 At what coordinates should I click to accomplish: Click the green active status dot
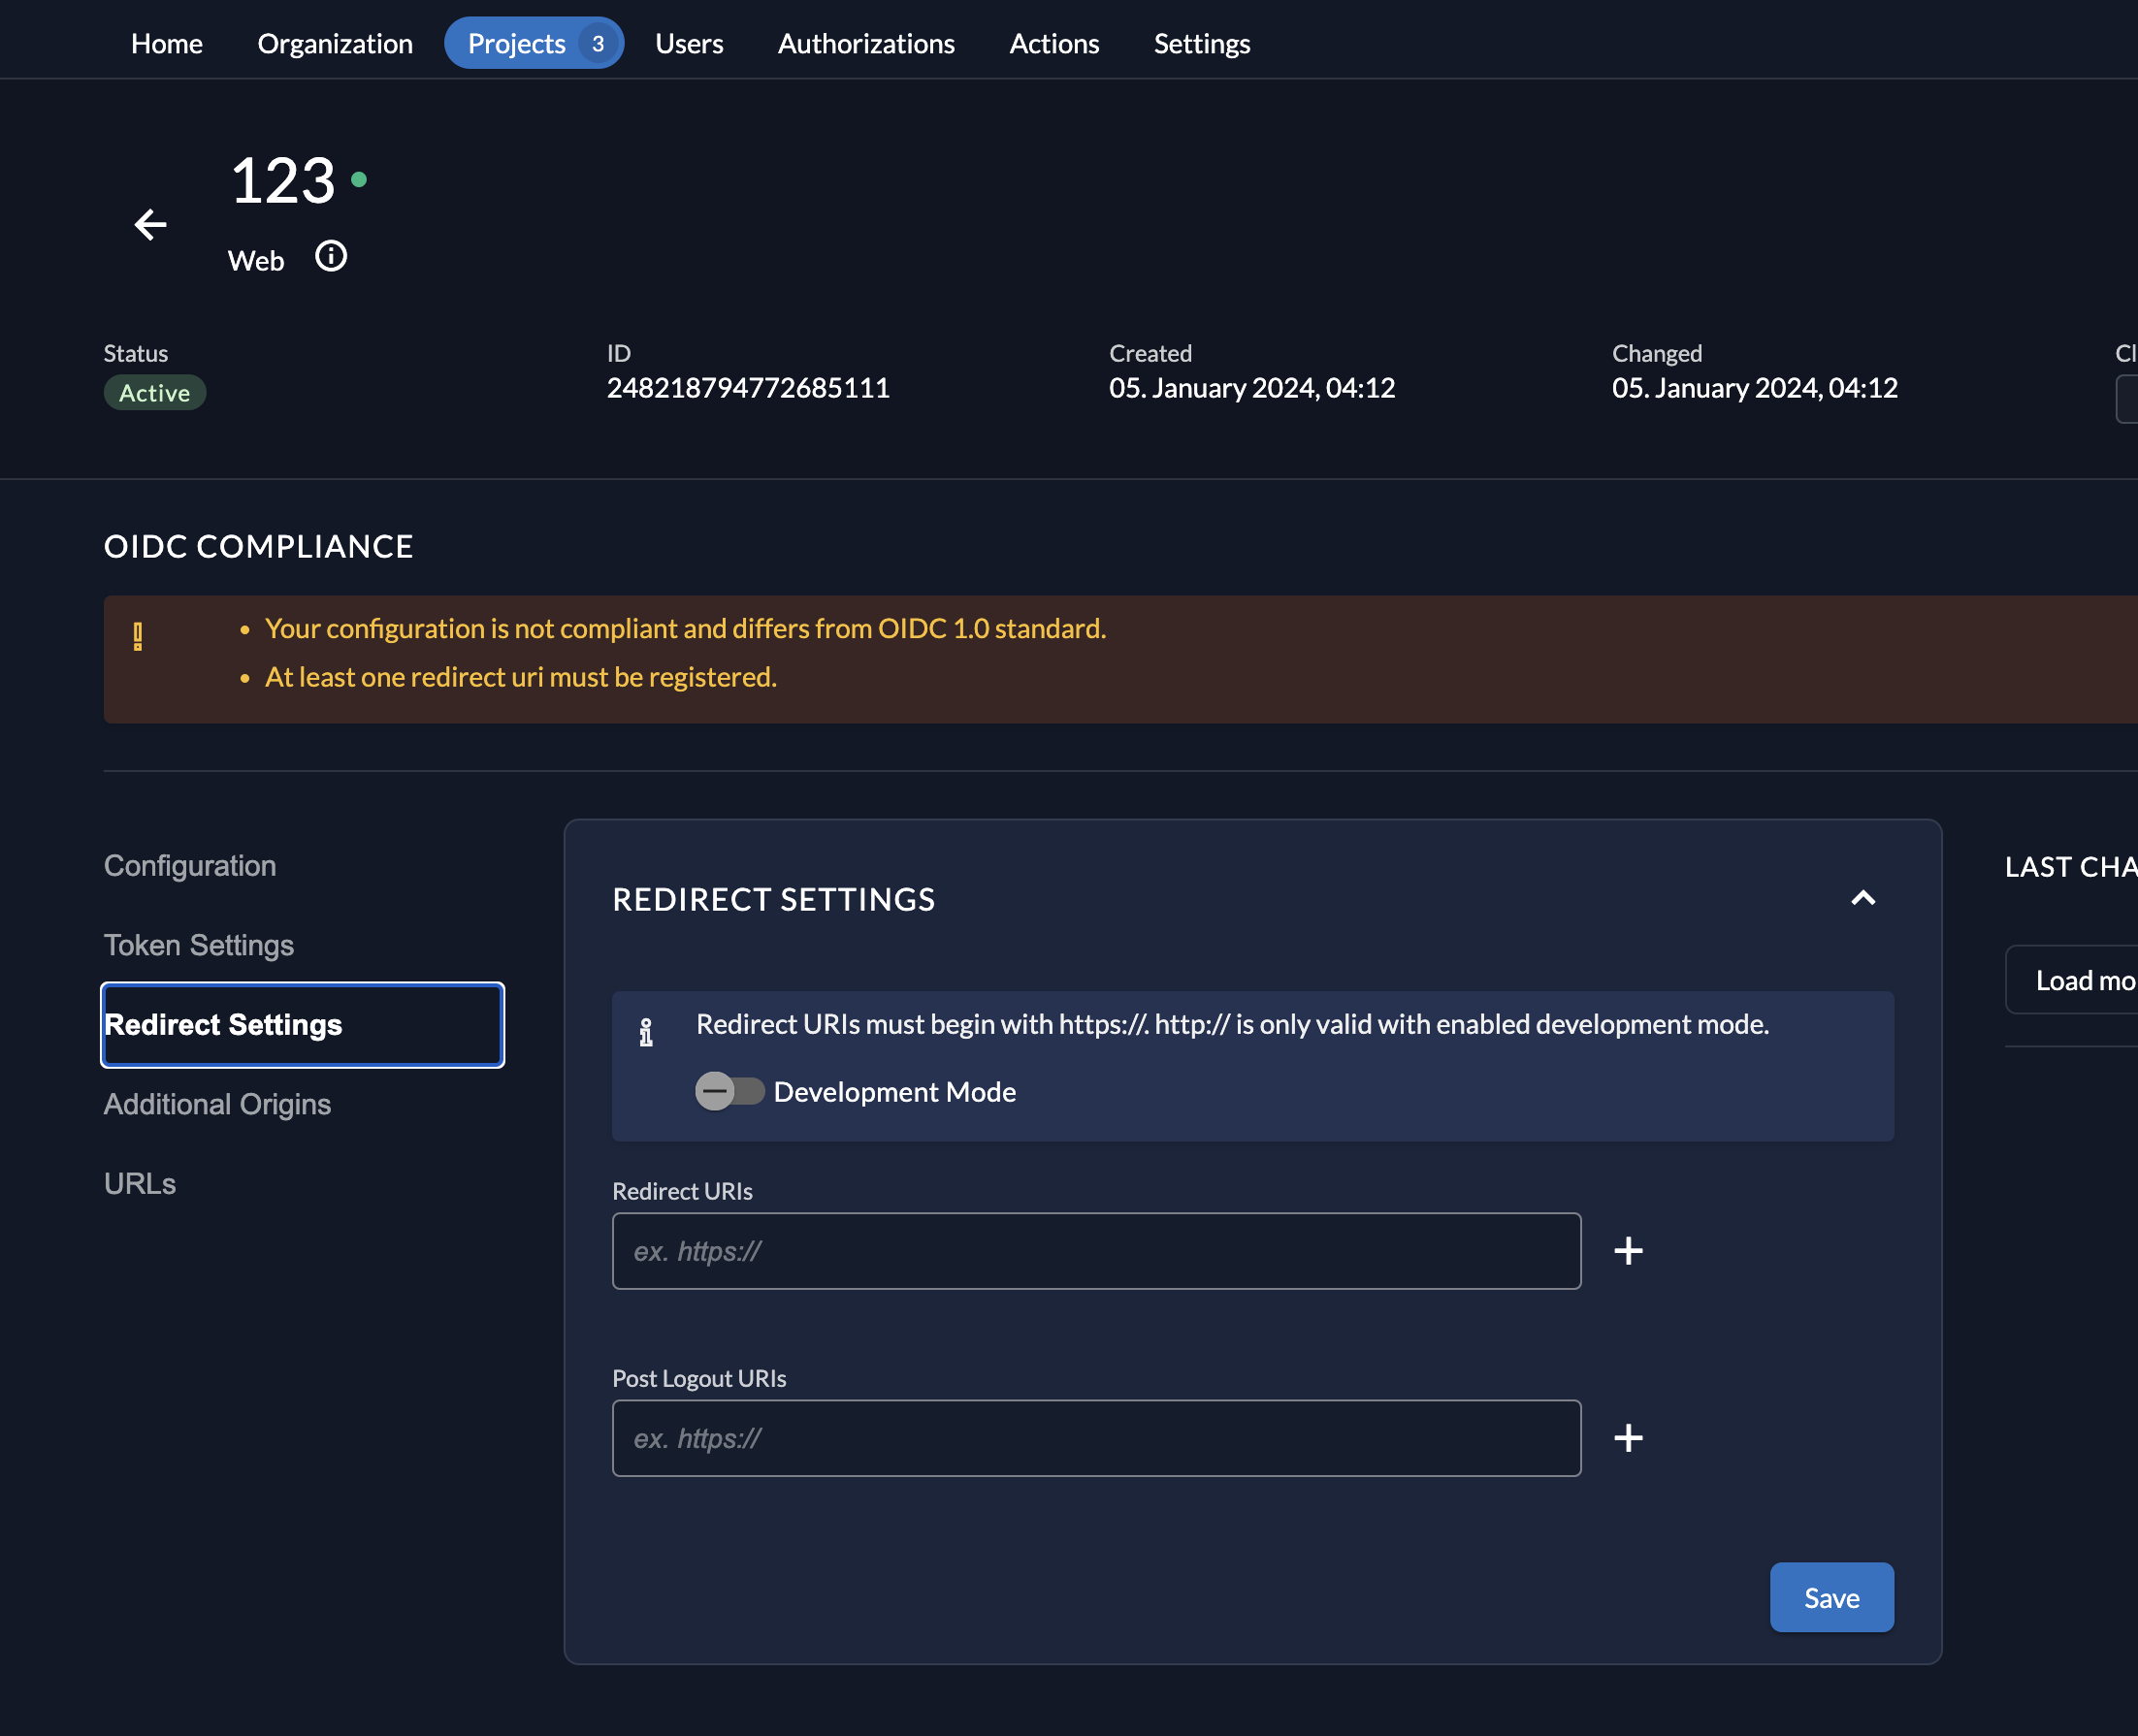coord(359,180)
